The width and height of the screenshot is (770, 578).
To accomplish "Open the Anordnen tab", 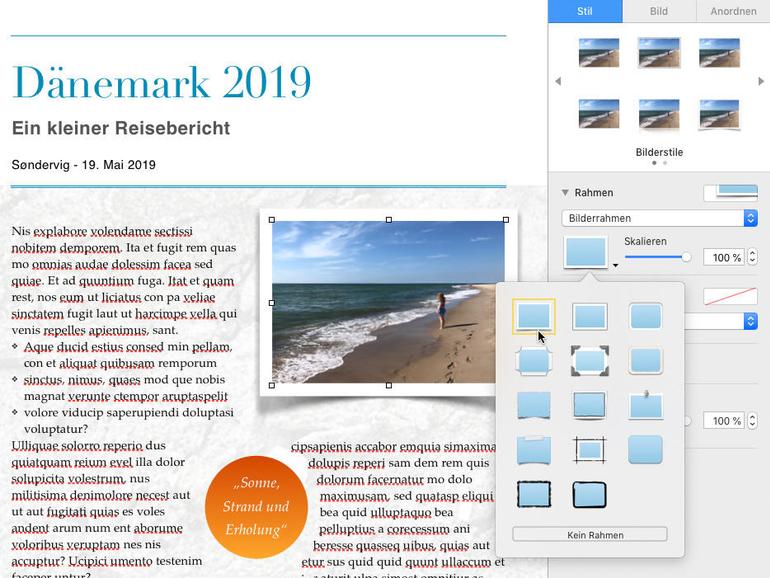I will coord(733,11).
